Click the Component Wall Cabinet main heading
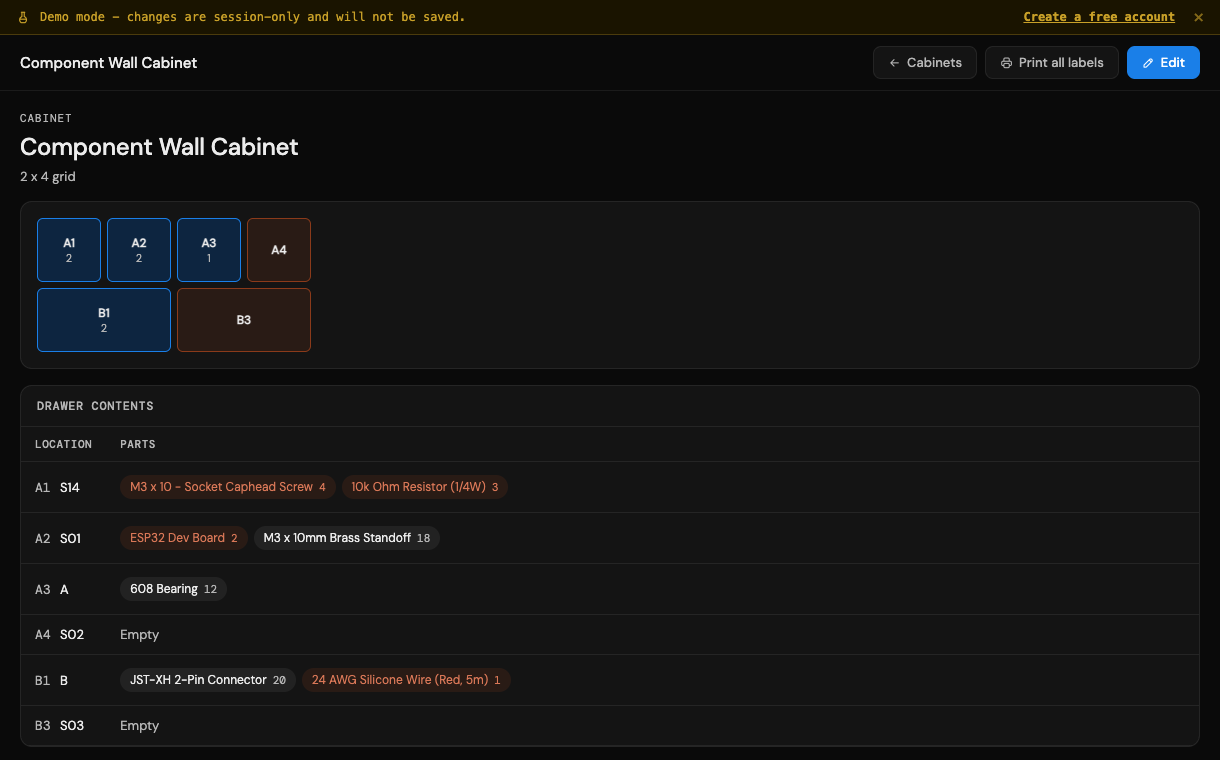This screenshot has width=1220, height=760. [159, 147]
